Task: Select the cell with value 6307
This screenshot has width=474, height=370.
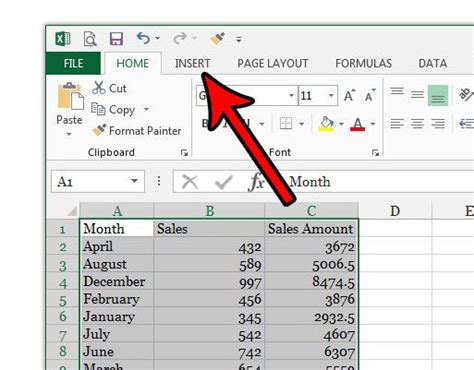Action: point(311,352)
